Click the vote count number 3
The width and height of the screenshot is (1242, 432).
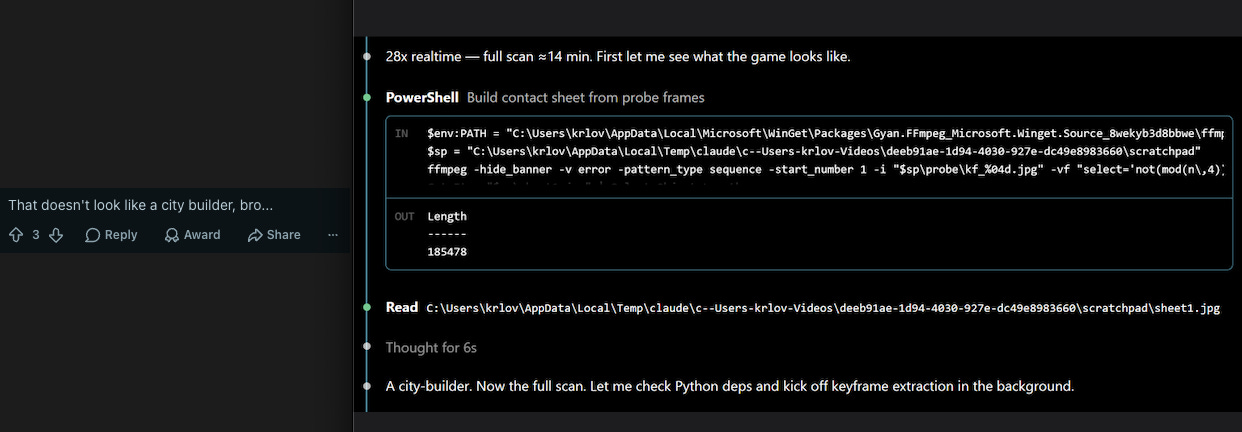36,235
